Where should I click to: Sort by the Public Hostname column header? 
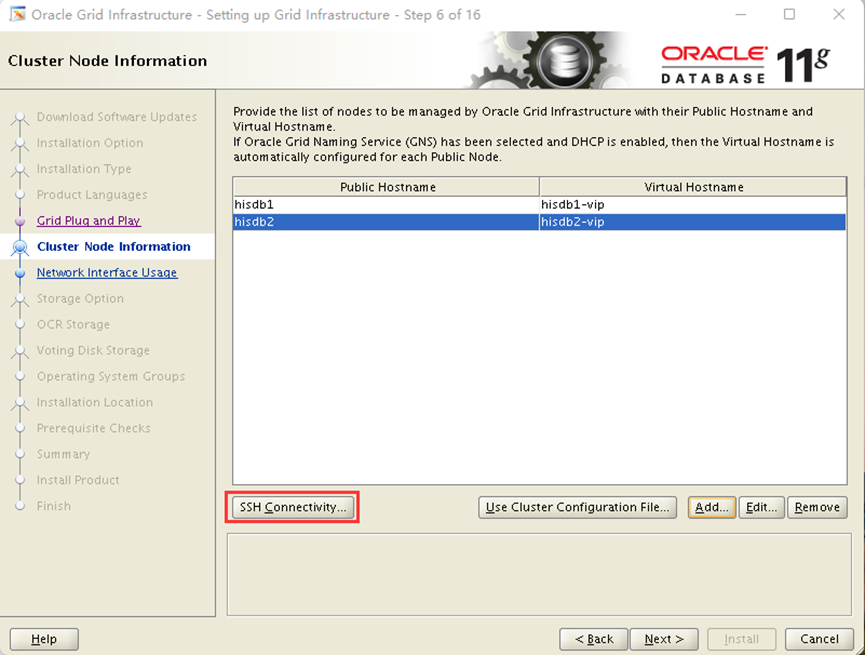(386, 187)
